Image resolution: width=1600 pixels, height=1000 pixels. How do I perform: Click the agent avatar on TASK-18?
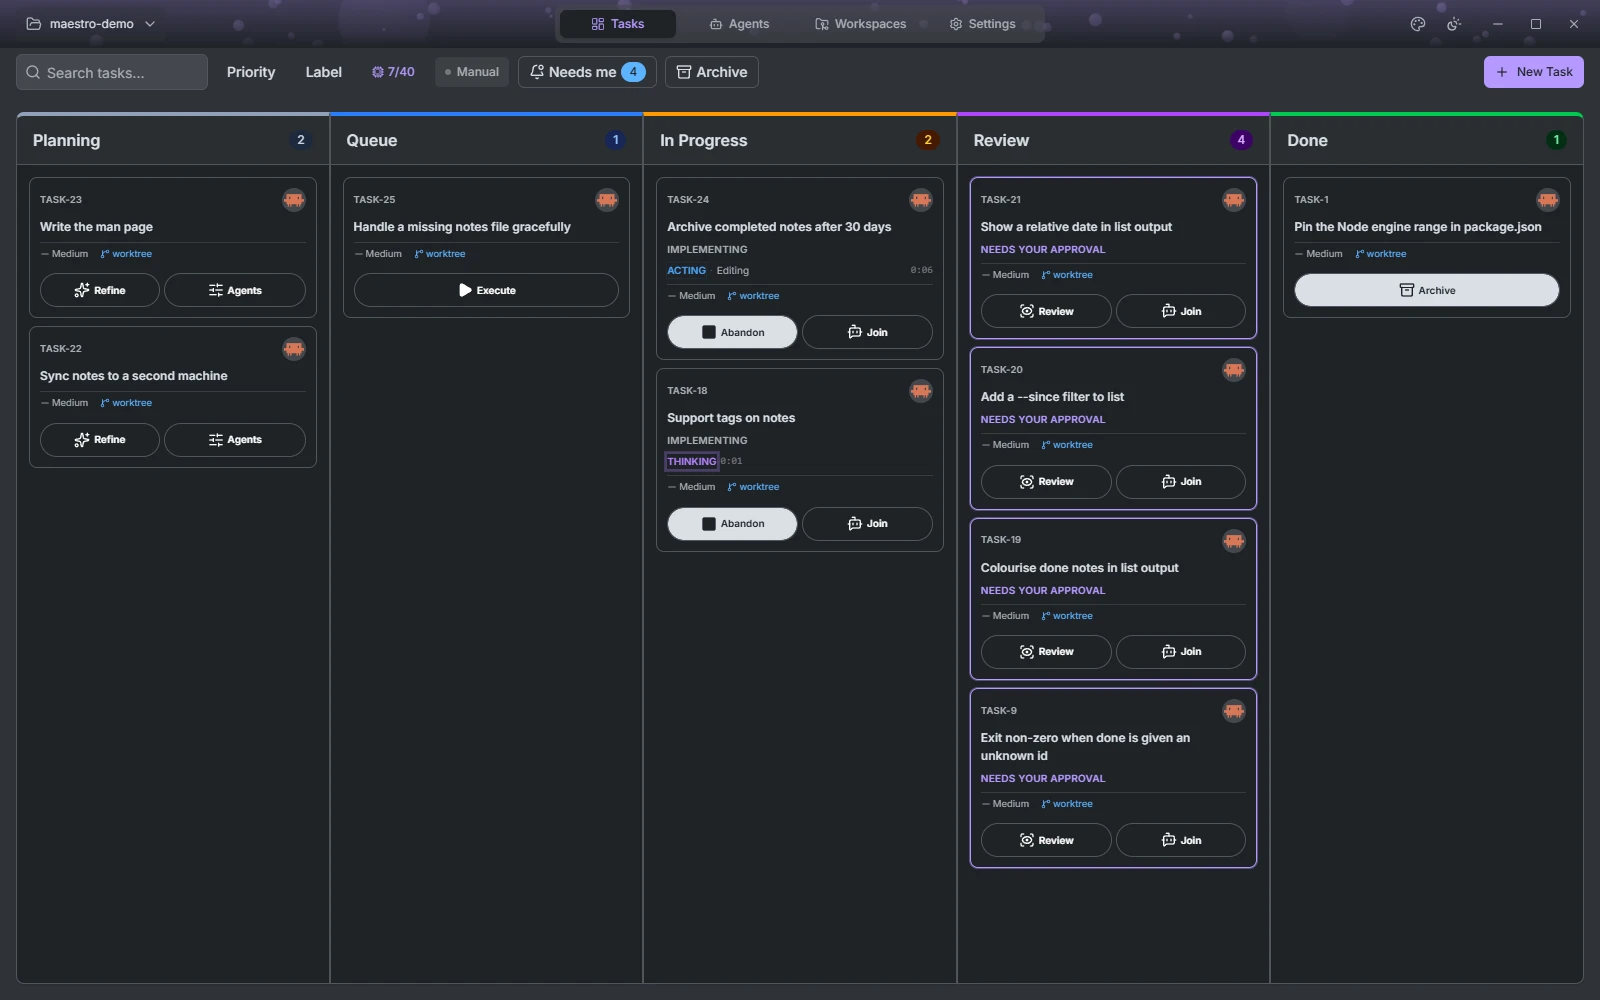[921, 391]
